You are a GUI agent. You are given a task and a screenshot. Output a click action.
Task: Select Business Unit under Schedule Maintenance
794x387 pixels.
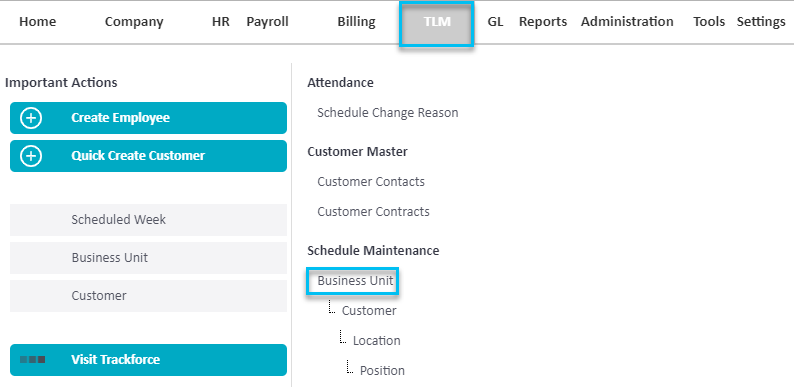tap(355, 281)
